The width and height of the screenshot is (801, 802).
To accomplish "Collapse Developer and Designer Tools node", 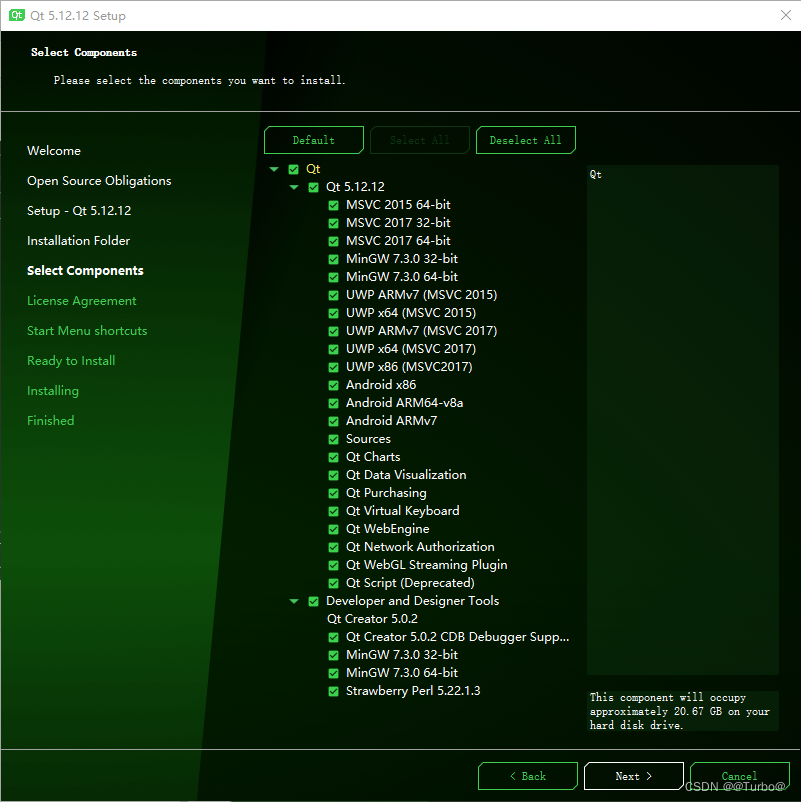I will [x=294, y=602].
